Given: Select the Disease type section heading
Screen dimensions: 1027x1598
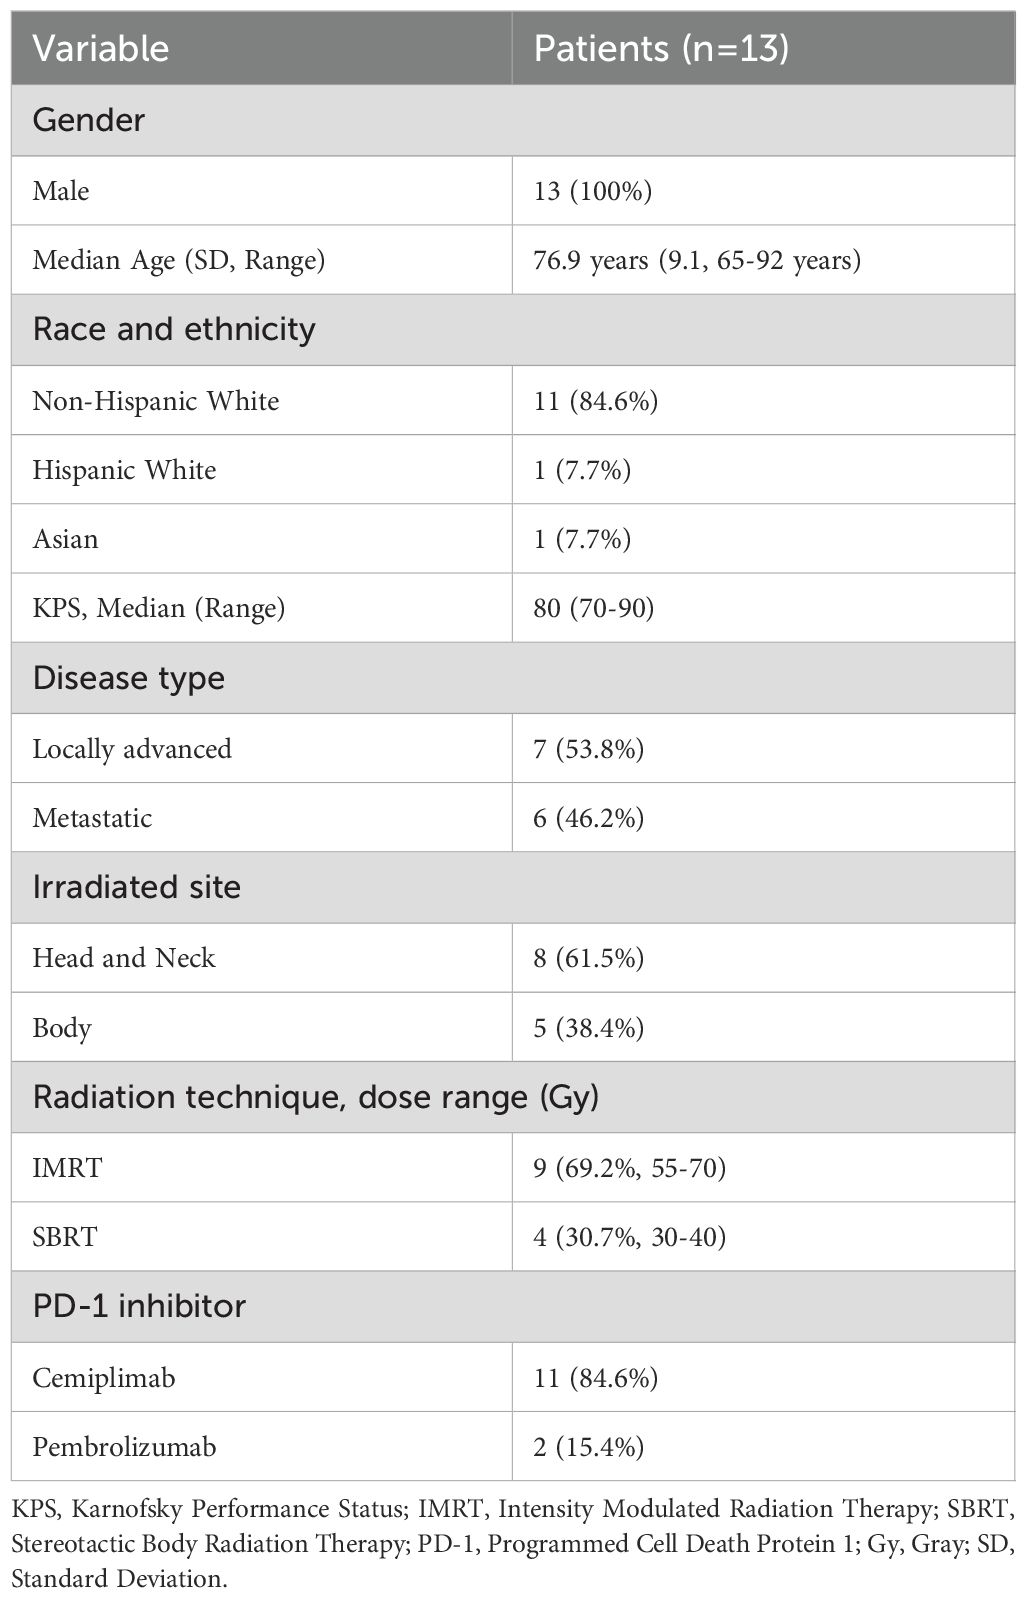Looking at the screenshot, I should (129, 678).
